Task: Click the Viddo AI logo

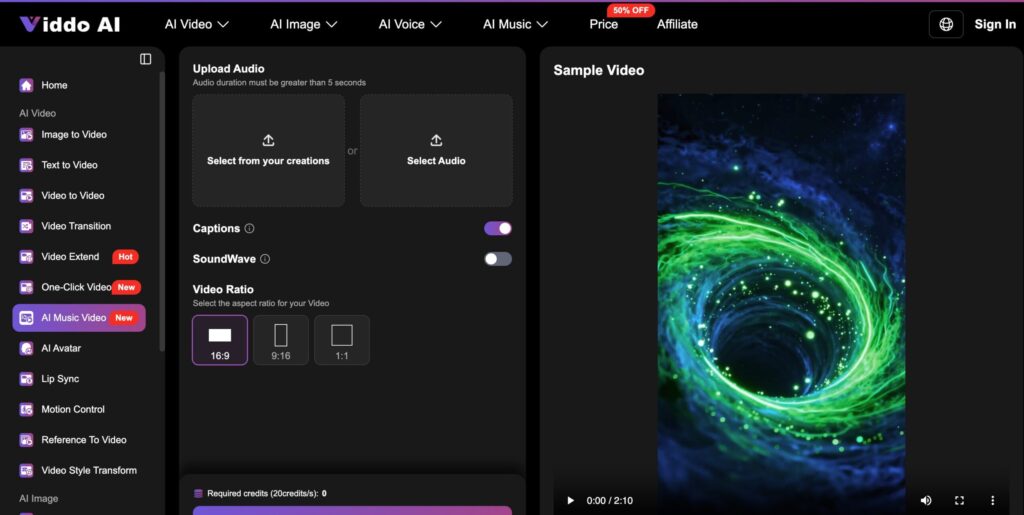Action: coord(69,24)
